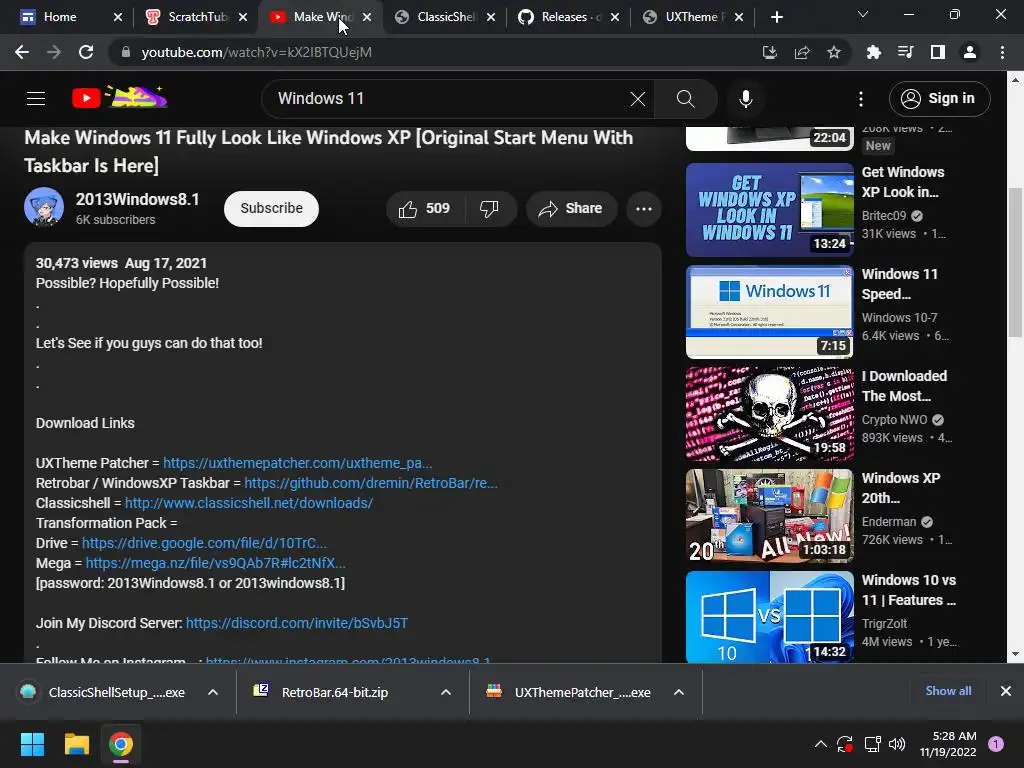This screenshot has width=1024, height=768.
Task: Open the Google Drive link
Action: [x=204, y=543]
